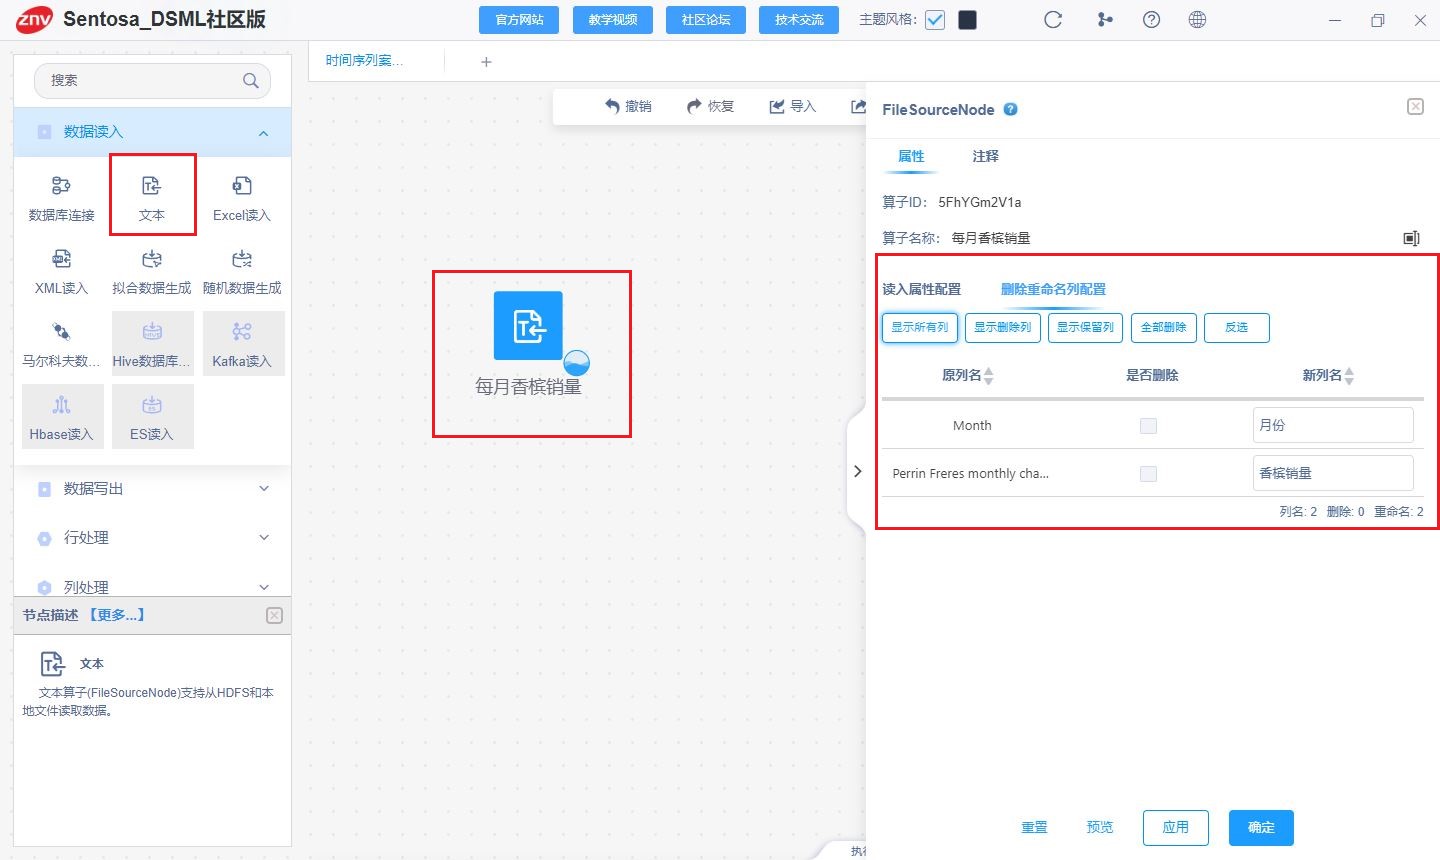The image size is (1440, 860).
Task: Close the FileSourceNode properties panel
Action: 1415,106
